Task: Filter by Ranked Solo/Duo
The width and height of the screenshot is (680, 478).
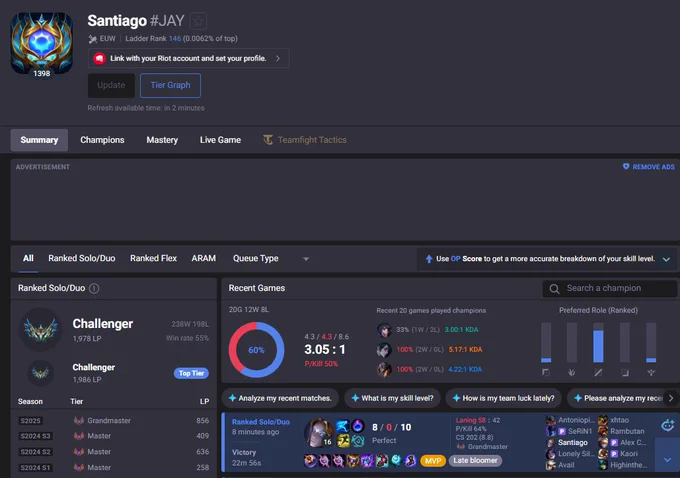Action: 82,258
